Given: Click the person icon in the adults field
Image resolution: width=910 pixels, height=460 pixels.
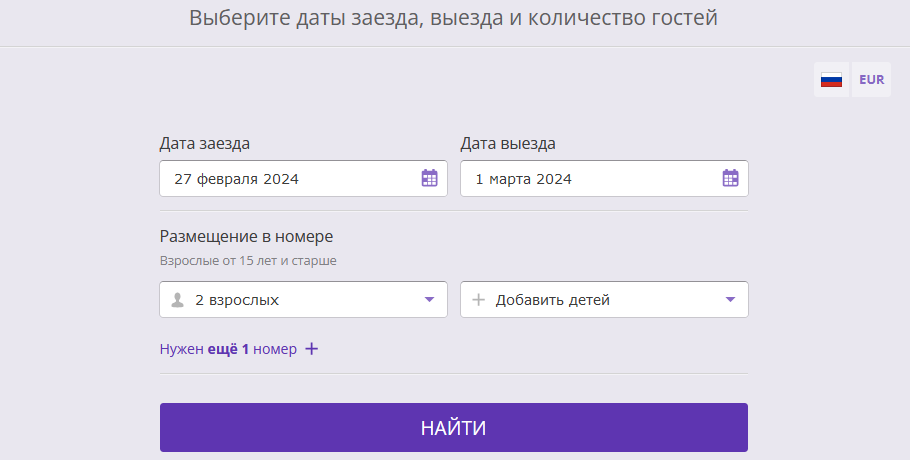Looking at the screenshot, I should tap(178, 300).
